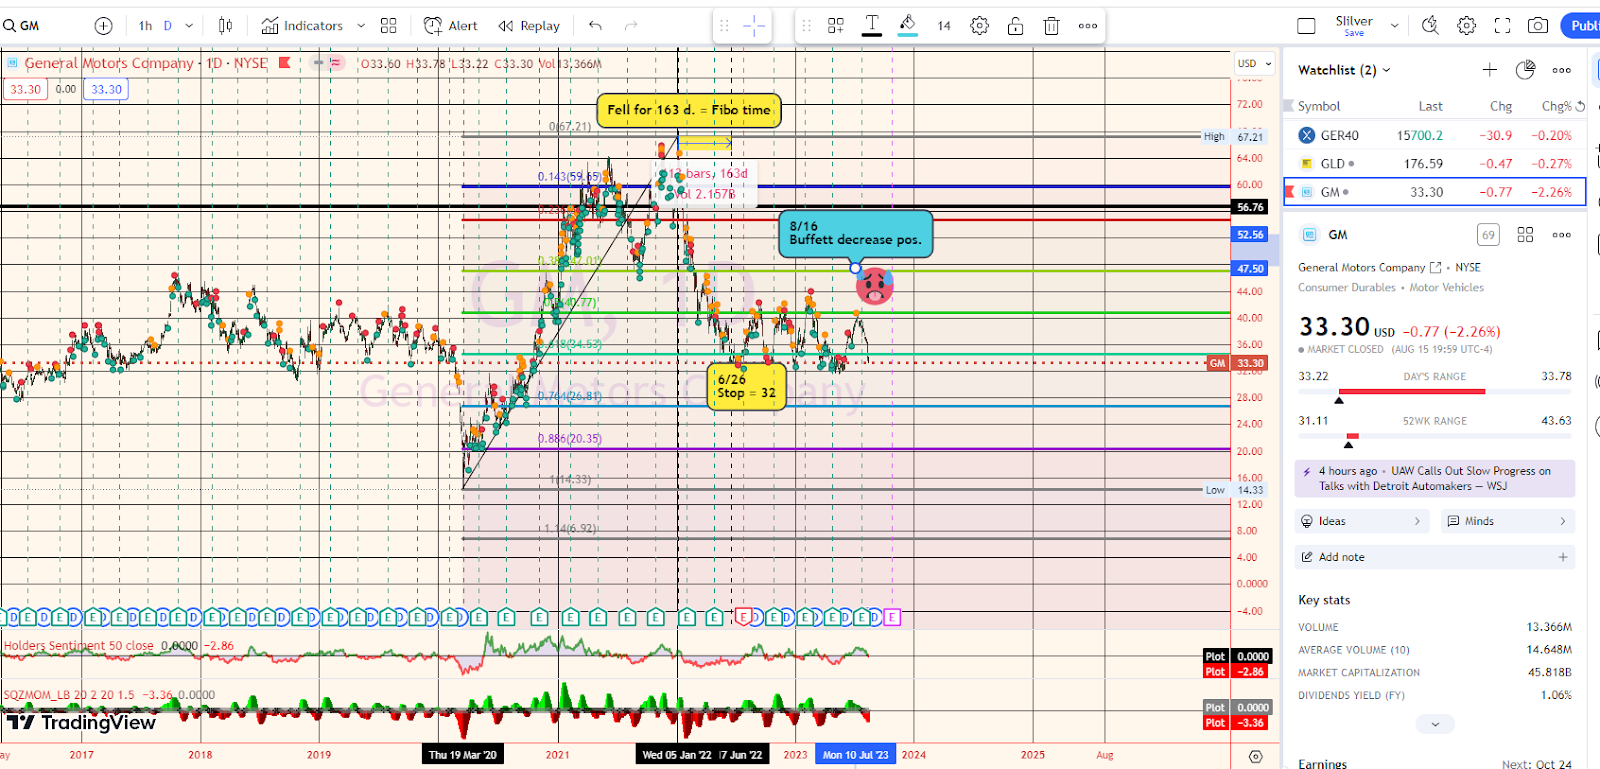Open drawing templates icon in floating toolbar

click(836, 26)
